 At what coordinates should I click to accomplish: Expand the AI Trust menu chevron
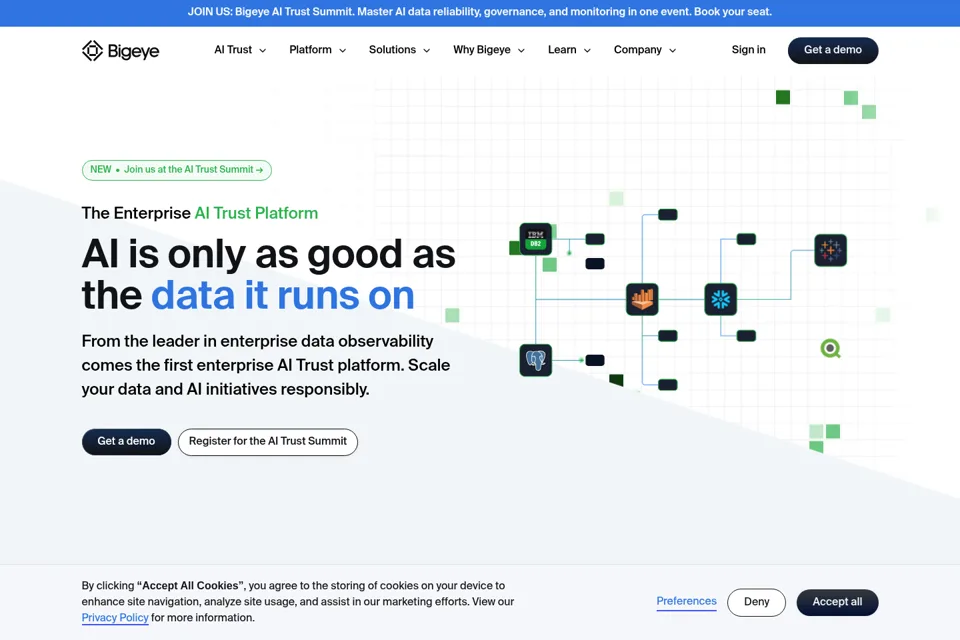coord(263,51)
